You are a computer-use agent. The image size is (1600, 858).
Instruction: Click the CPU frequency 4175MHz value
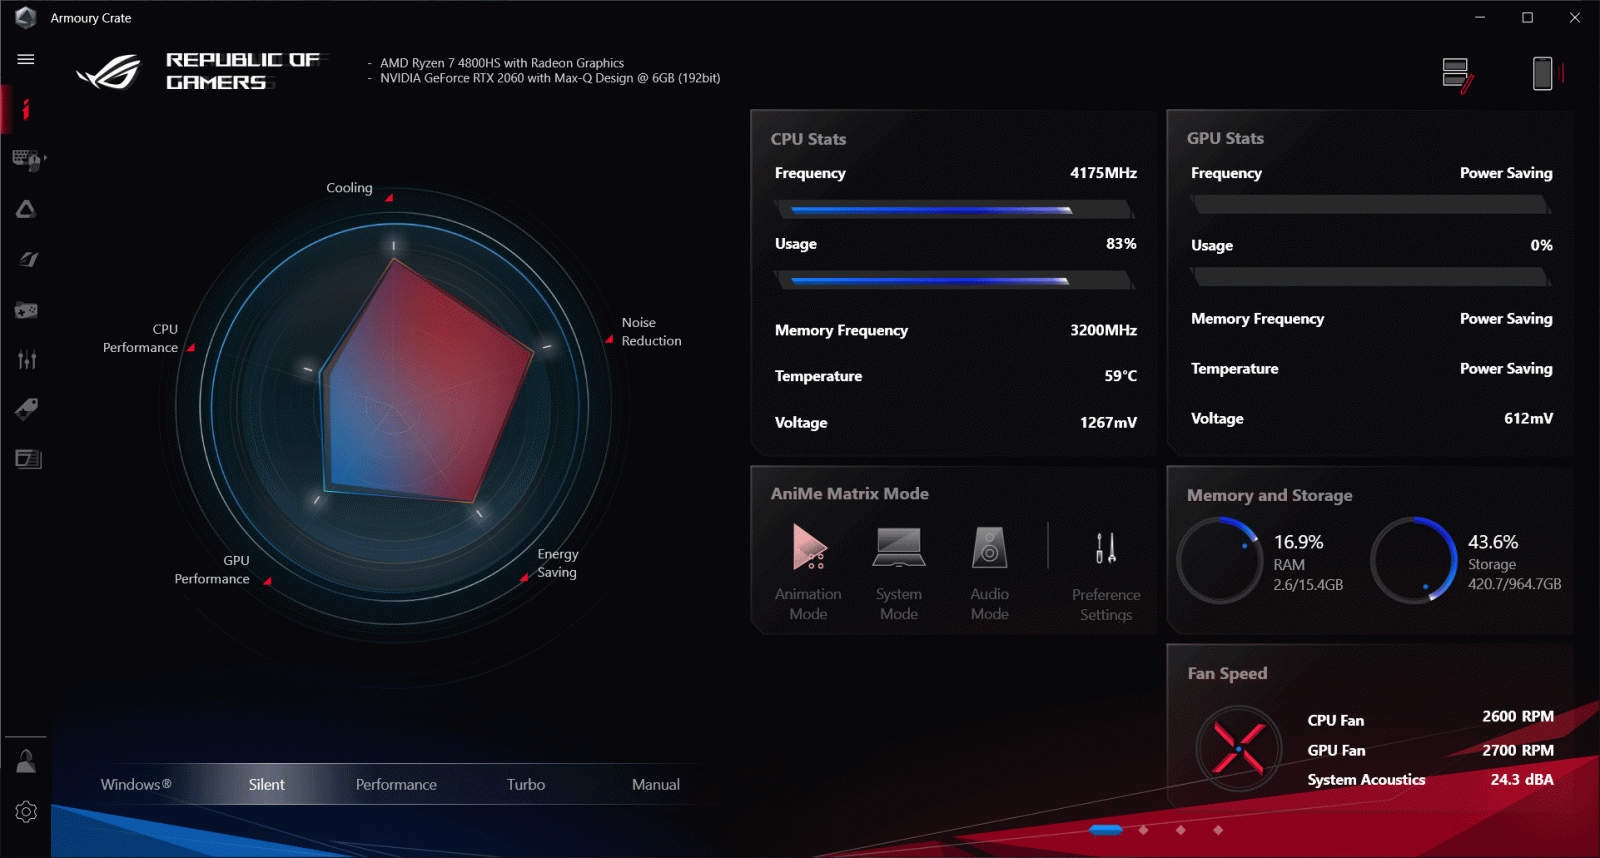pyautogui.click(x=1103, y=173)
